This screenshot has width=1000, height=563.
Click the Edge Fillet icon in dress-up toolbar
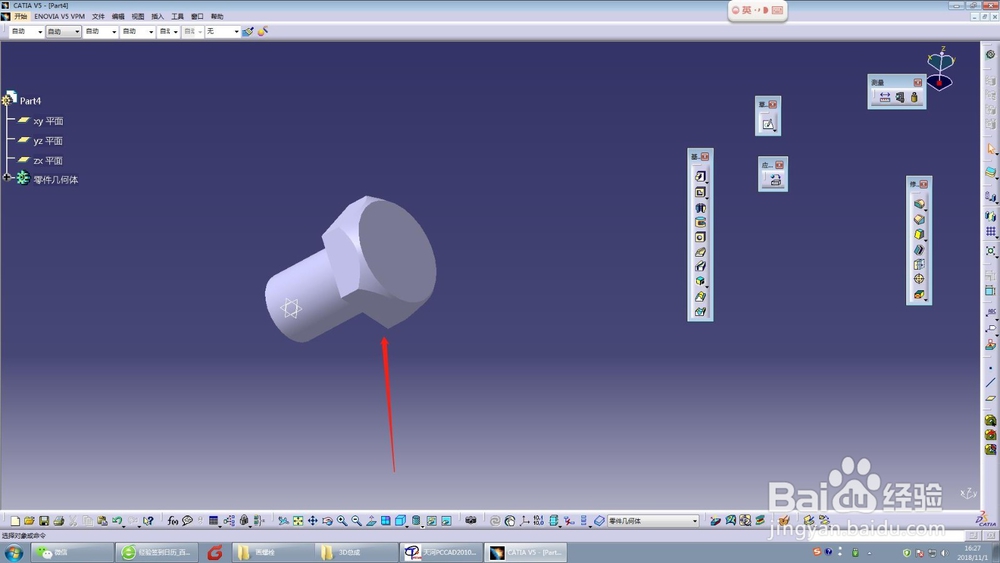919,204
